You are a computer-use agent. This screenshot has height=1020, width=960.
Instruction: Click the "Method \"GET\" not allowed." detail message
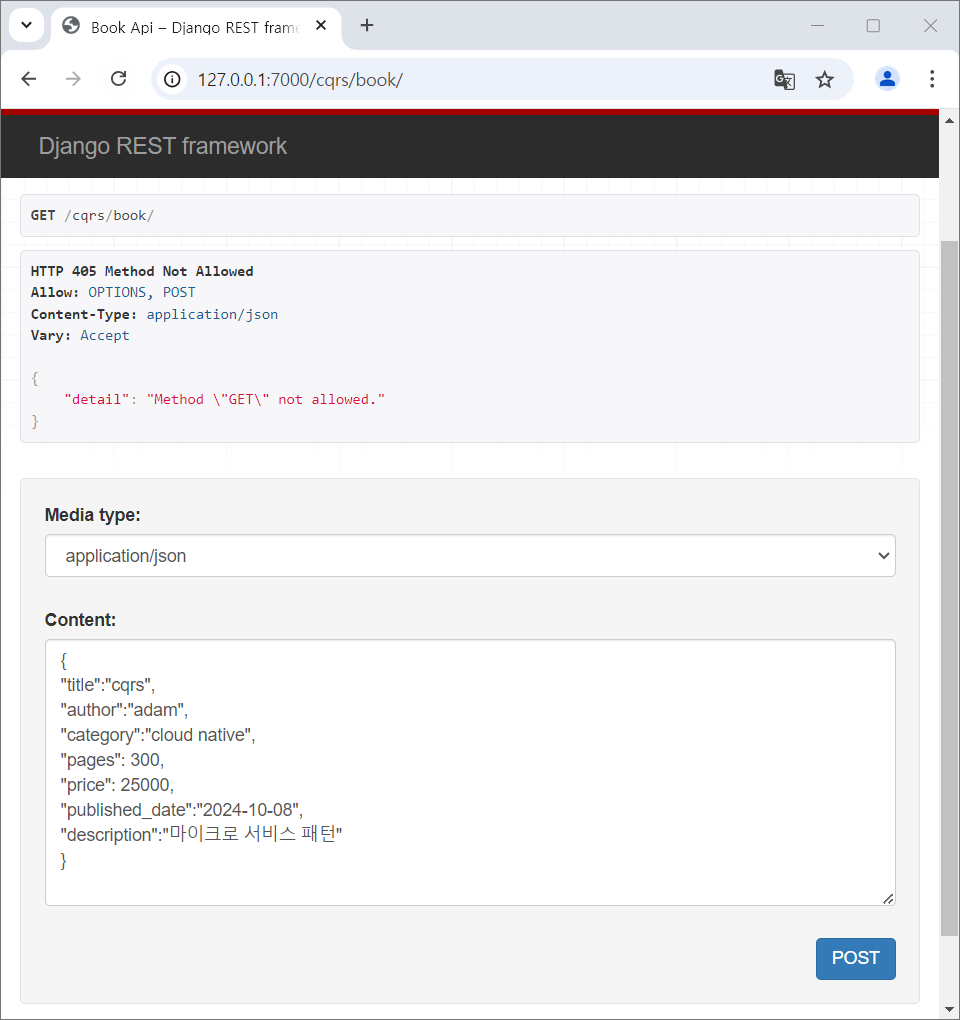[265, 399]
